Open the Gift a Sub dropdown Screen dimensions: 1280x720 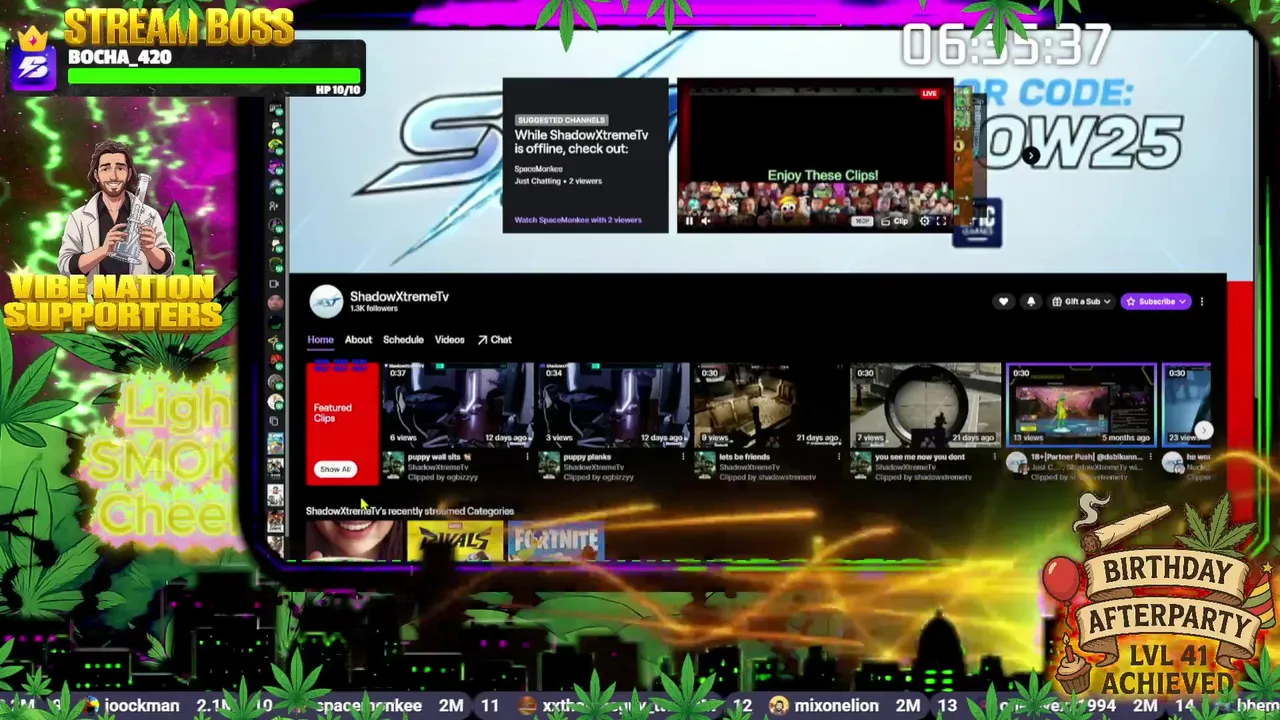tap(1080, 301)
